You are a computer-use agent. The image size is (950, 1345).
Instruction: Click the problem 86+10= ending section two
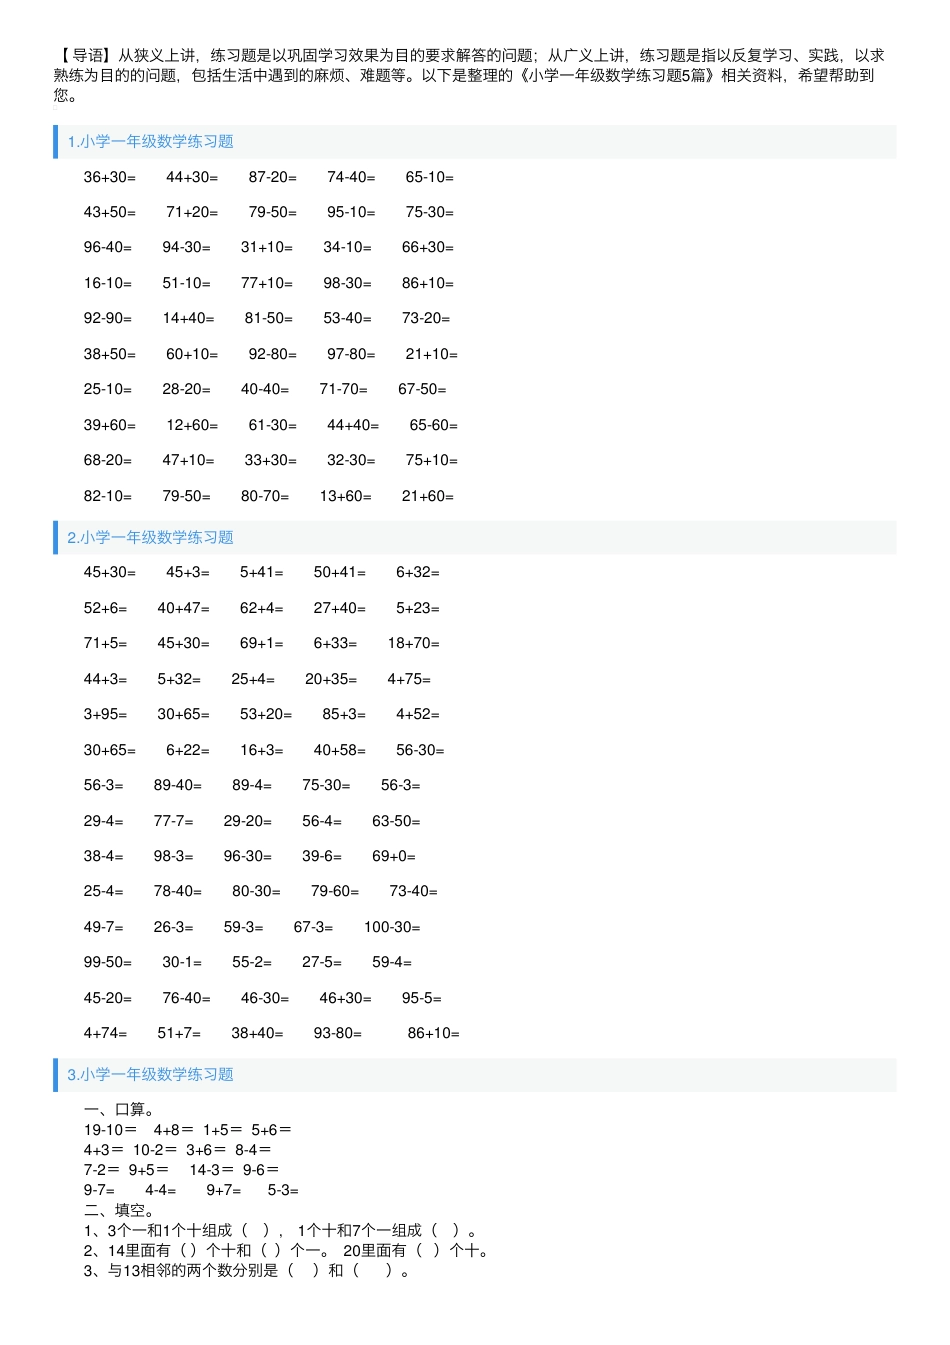tap(434, 1033)
